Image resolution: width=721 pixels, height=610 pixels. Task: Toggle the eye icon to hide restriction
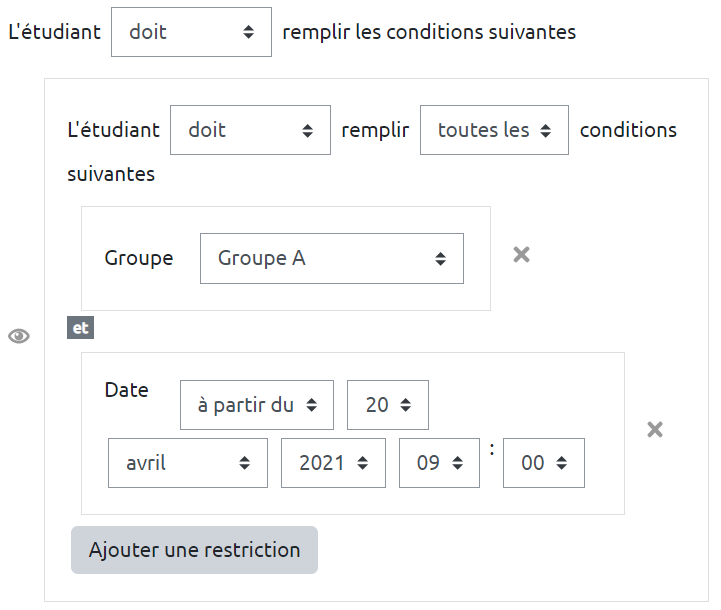pos(19,336)
